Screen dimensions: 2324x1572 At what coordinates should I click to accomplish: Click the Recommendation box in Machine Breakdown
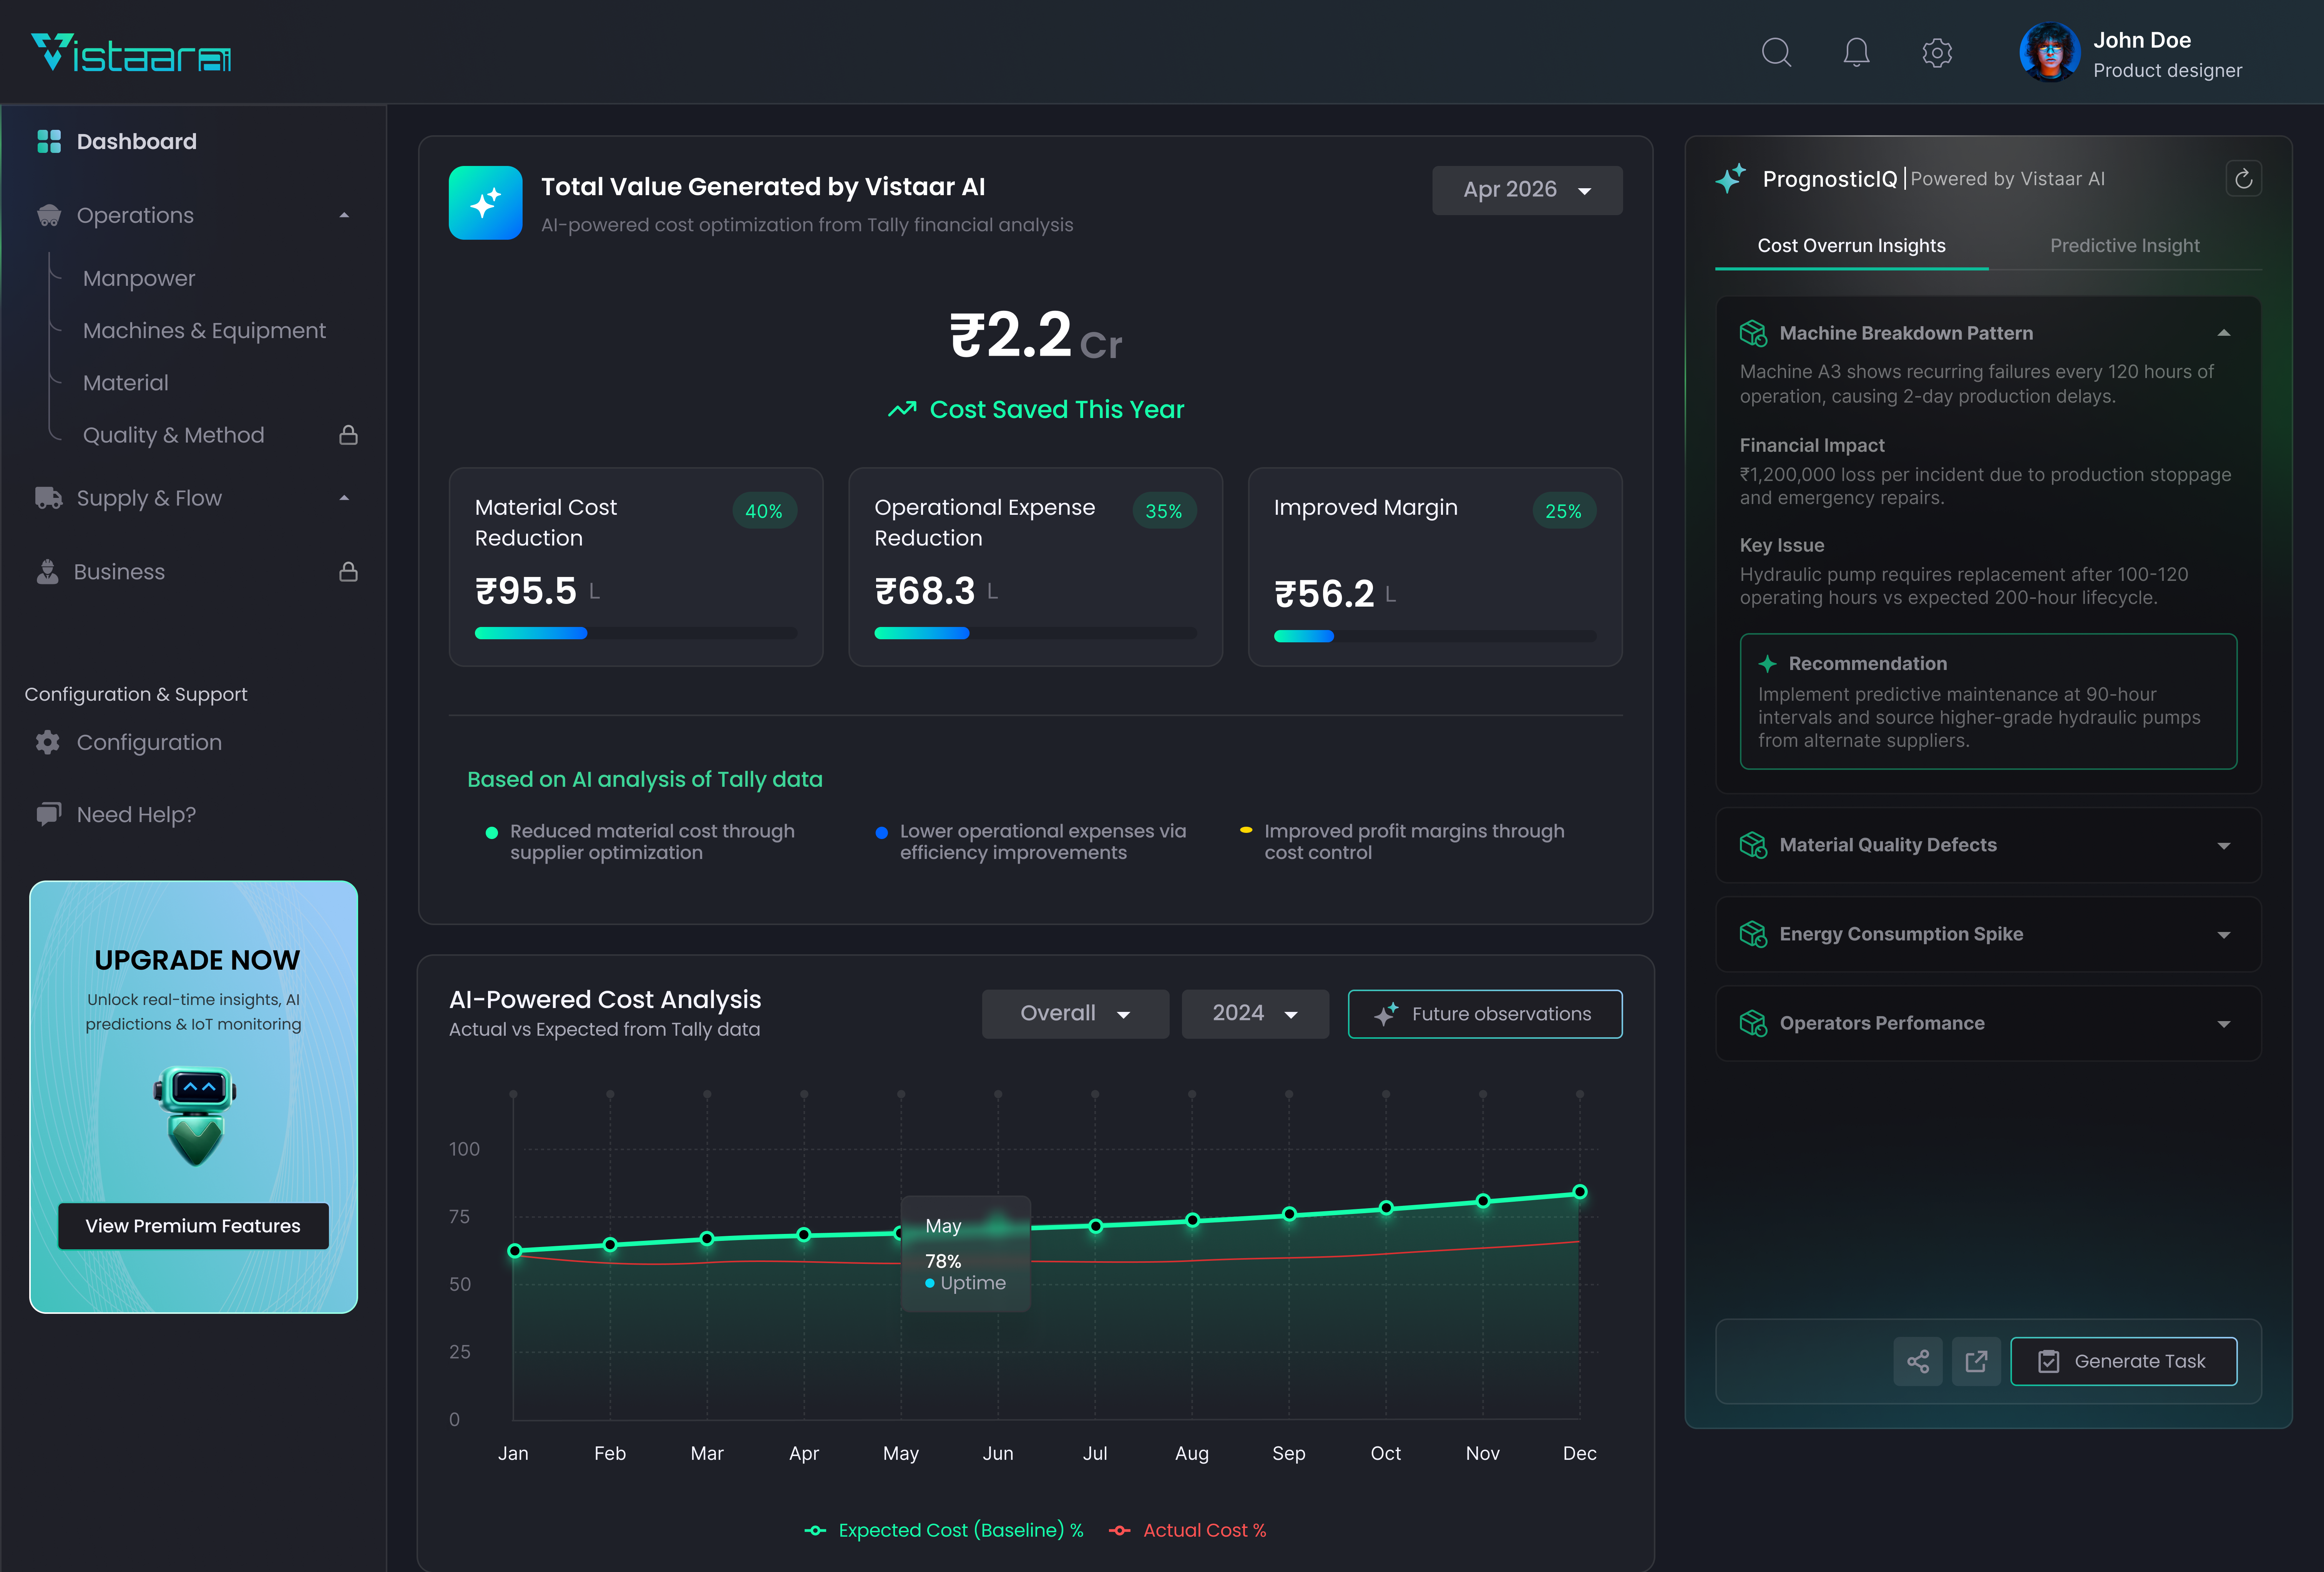1988,701
